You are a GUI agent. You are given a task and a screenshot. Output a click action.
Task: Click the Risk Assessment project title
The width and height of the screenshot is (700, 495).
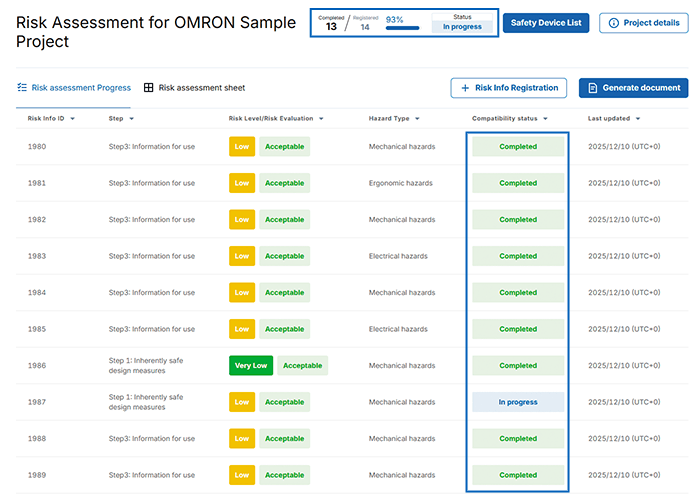156,32
